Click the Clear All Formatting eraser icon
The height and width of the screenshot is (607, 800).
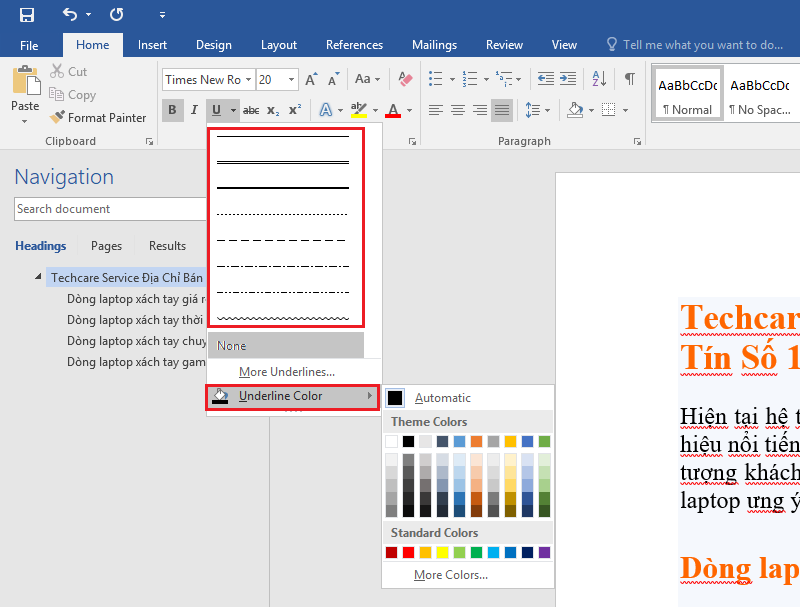coord(405,79)
